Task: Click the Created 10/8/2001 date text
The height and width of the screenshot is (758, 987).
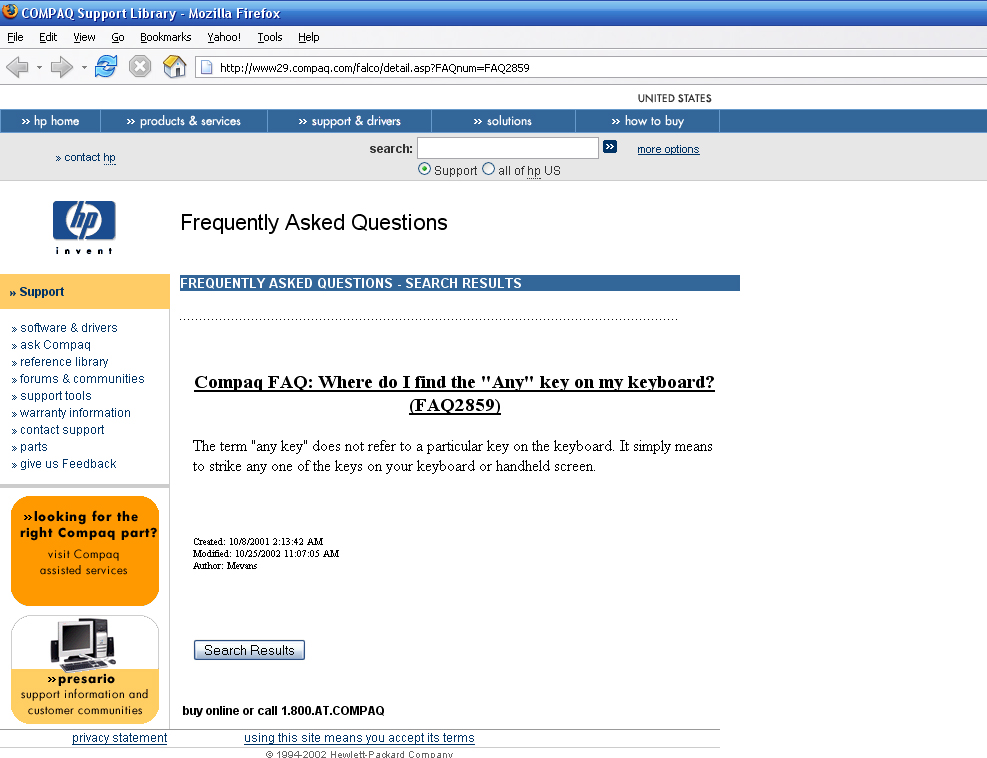Action: [258, 541]
